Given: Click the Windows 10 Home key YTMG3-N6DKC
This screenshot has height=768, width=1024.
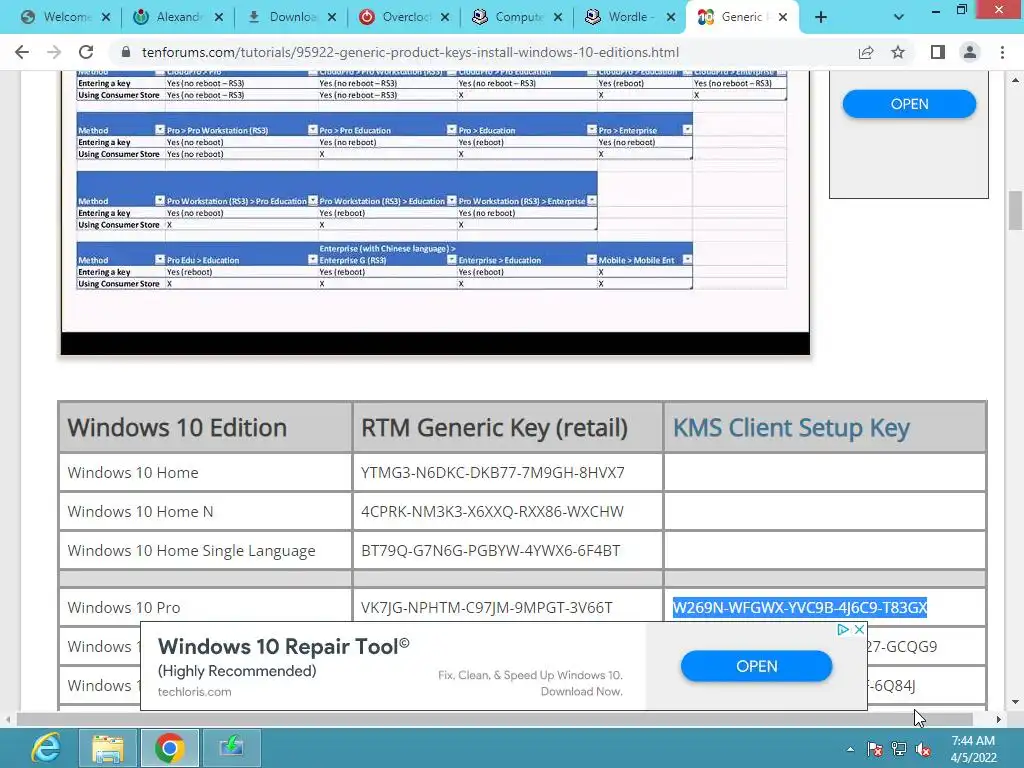Looking at the screenshot, I should click(492, 472).
